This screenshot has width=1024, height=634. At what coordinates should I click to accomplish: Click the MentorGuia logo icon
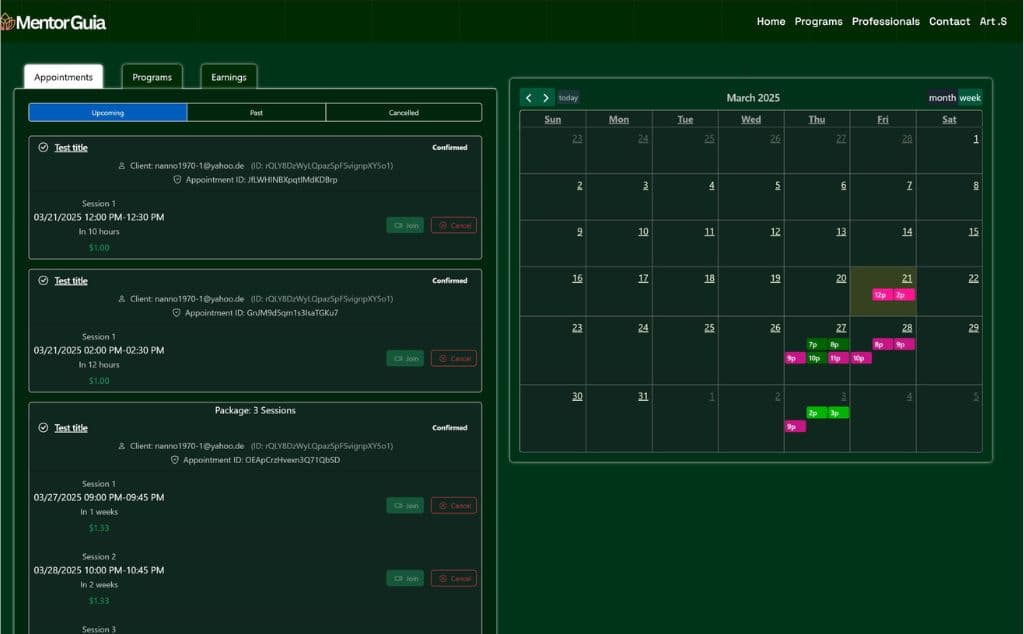[7, 22]
